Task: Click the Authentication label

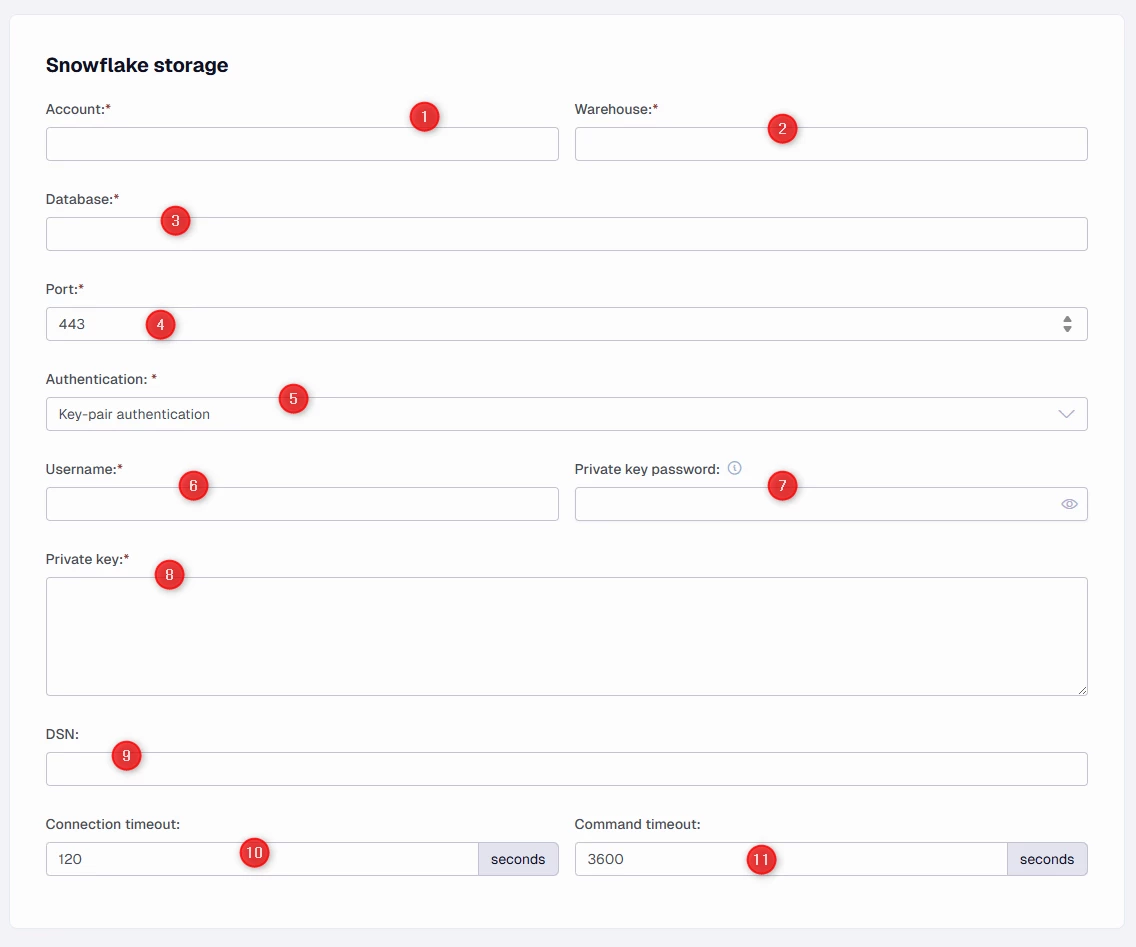Action: click(x=101, y=379)
